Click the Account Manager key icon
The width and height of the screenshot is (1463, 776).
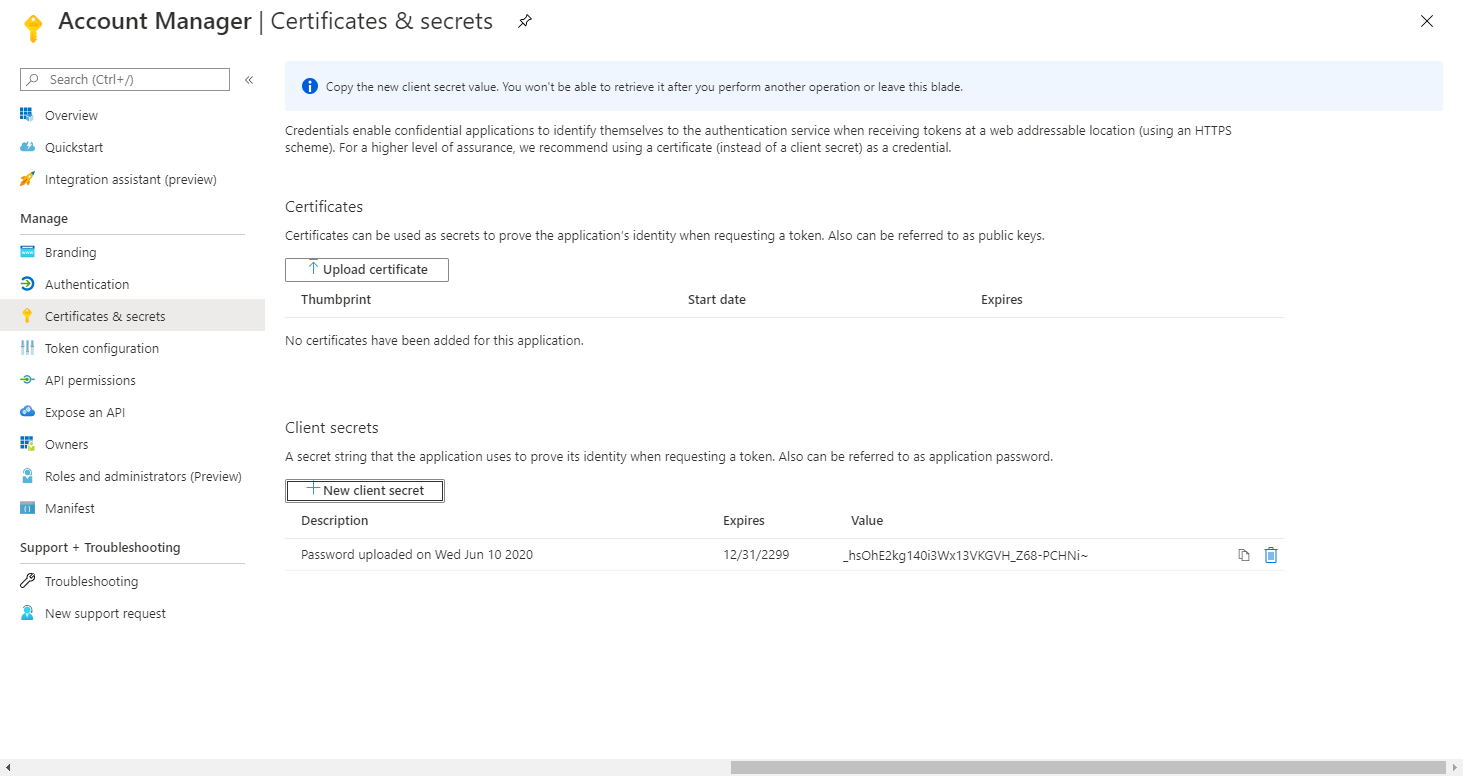click(33, 28)
